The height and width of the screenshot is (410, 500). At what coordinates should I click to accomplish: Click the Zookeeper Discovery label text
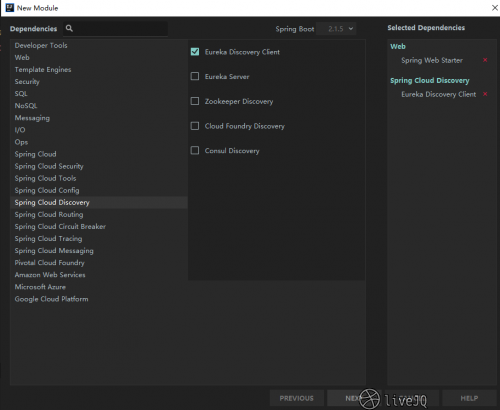pyautogui.click(x=239, y=101)
